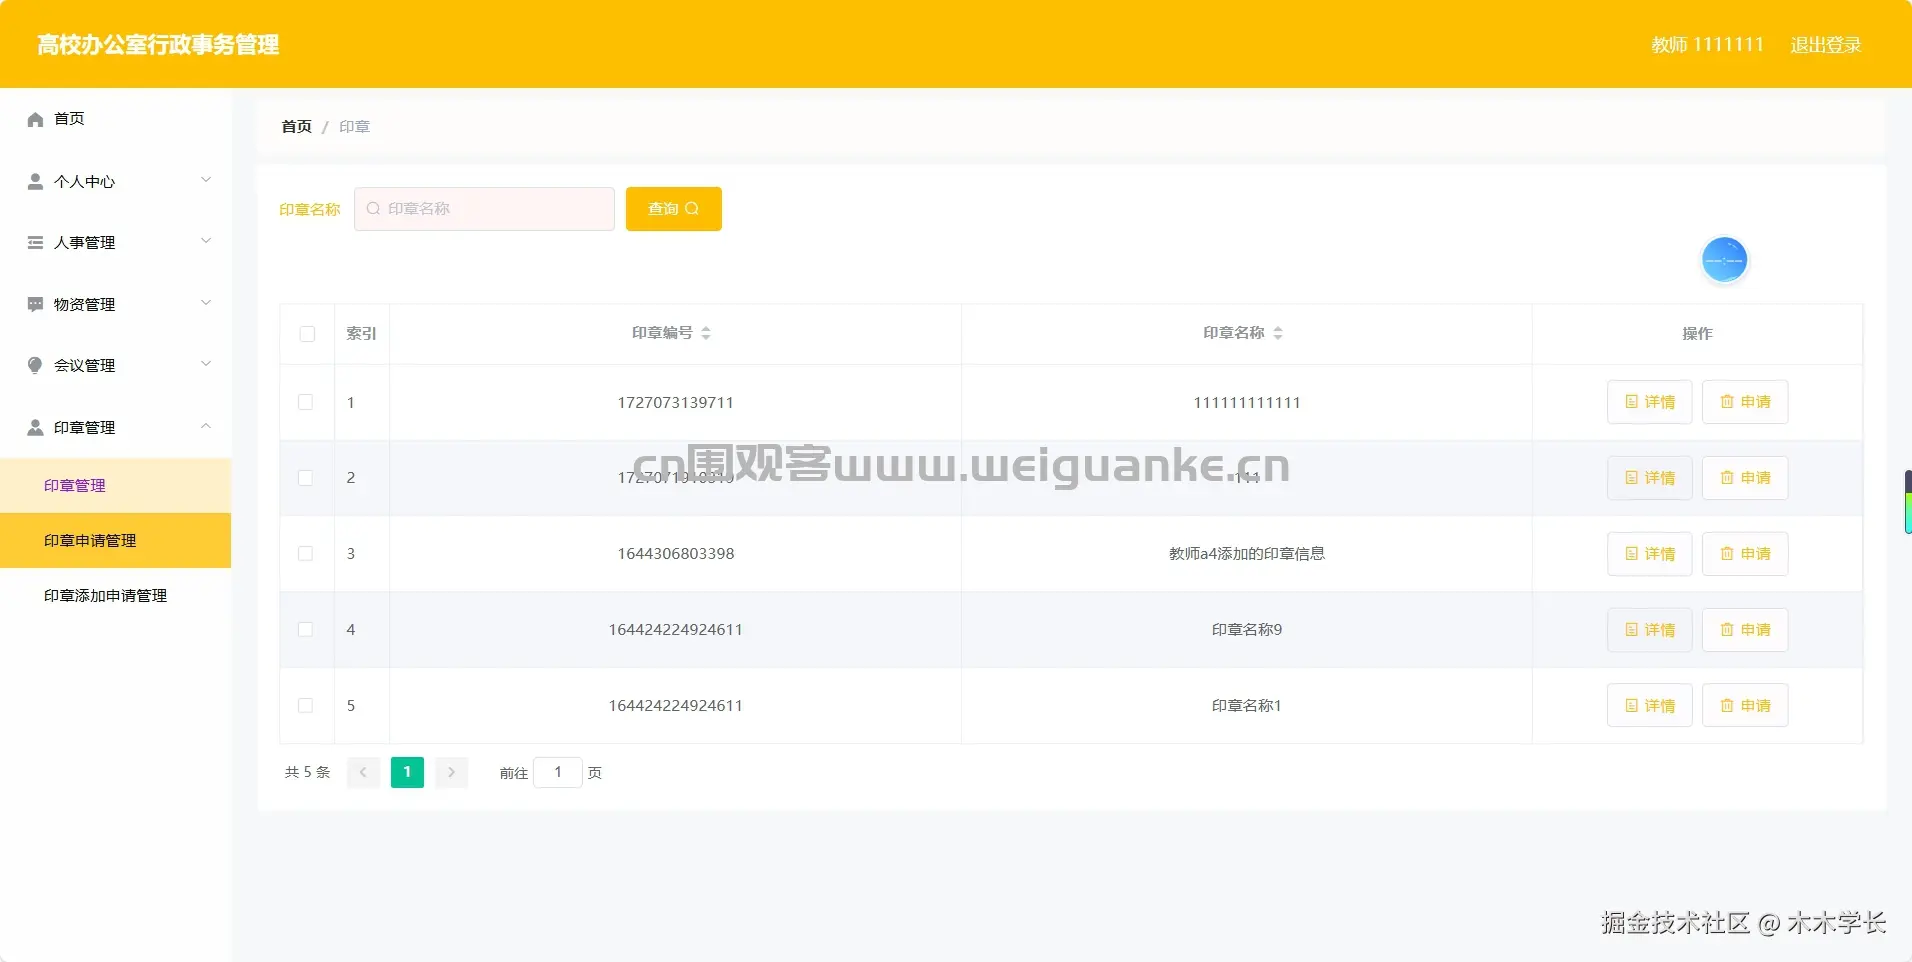Click 申请 for index row 2
Viewport: 1912px width, 962px height.
pos(1745,478)
